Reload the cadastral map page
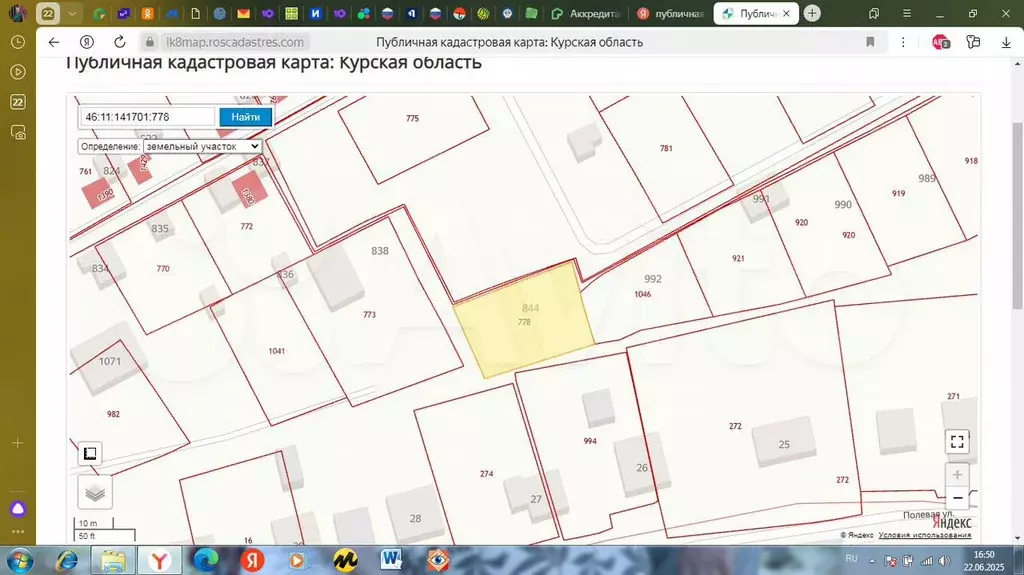The width and height of the screenshot is (1024, 575). pyautogui.click(x=120, y=42)
